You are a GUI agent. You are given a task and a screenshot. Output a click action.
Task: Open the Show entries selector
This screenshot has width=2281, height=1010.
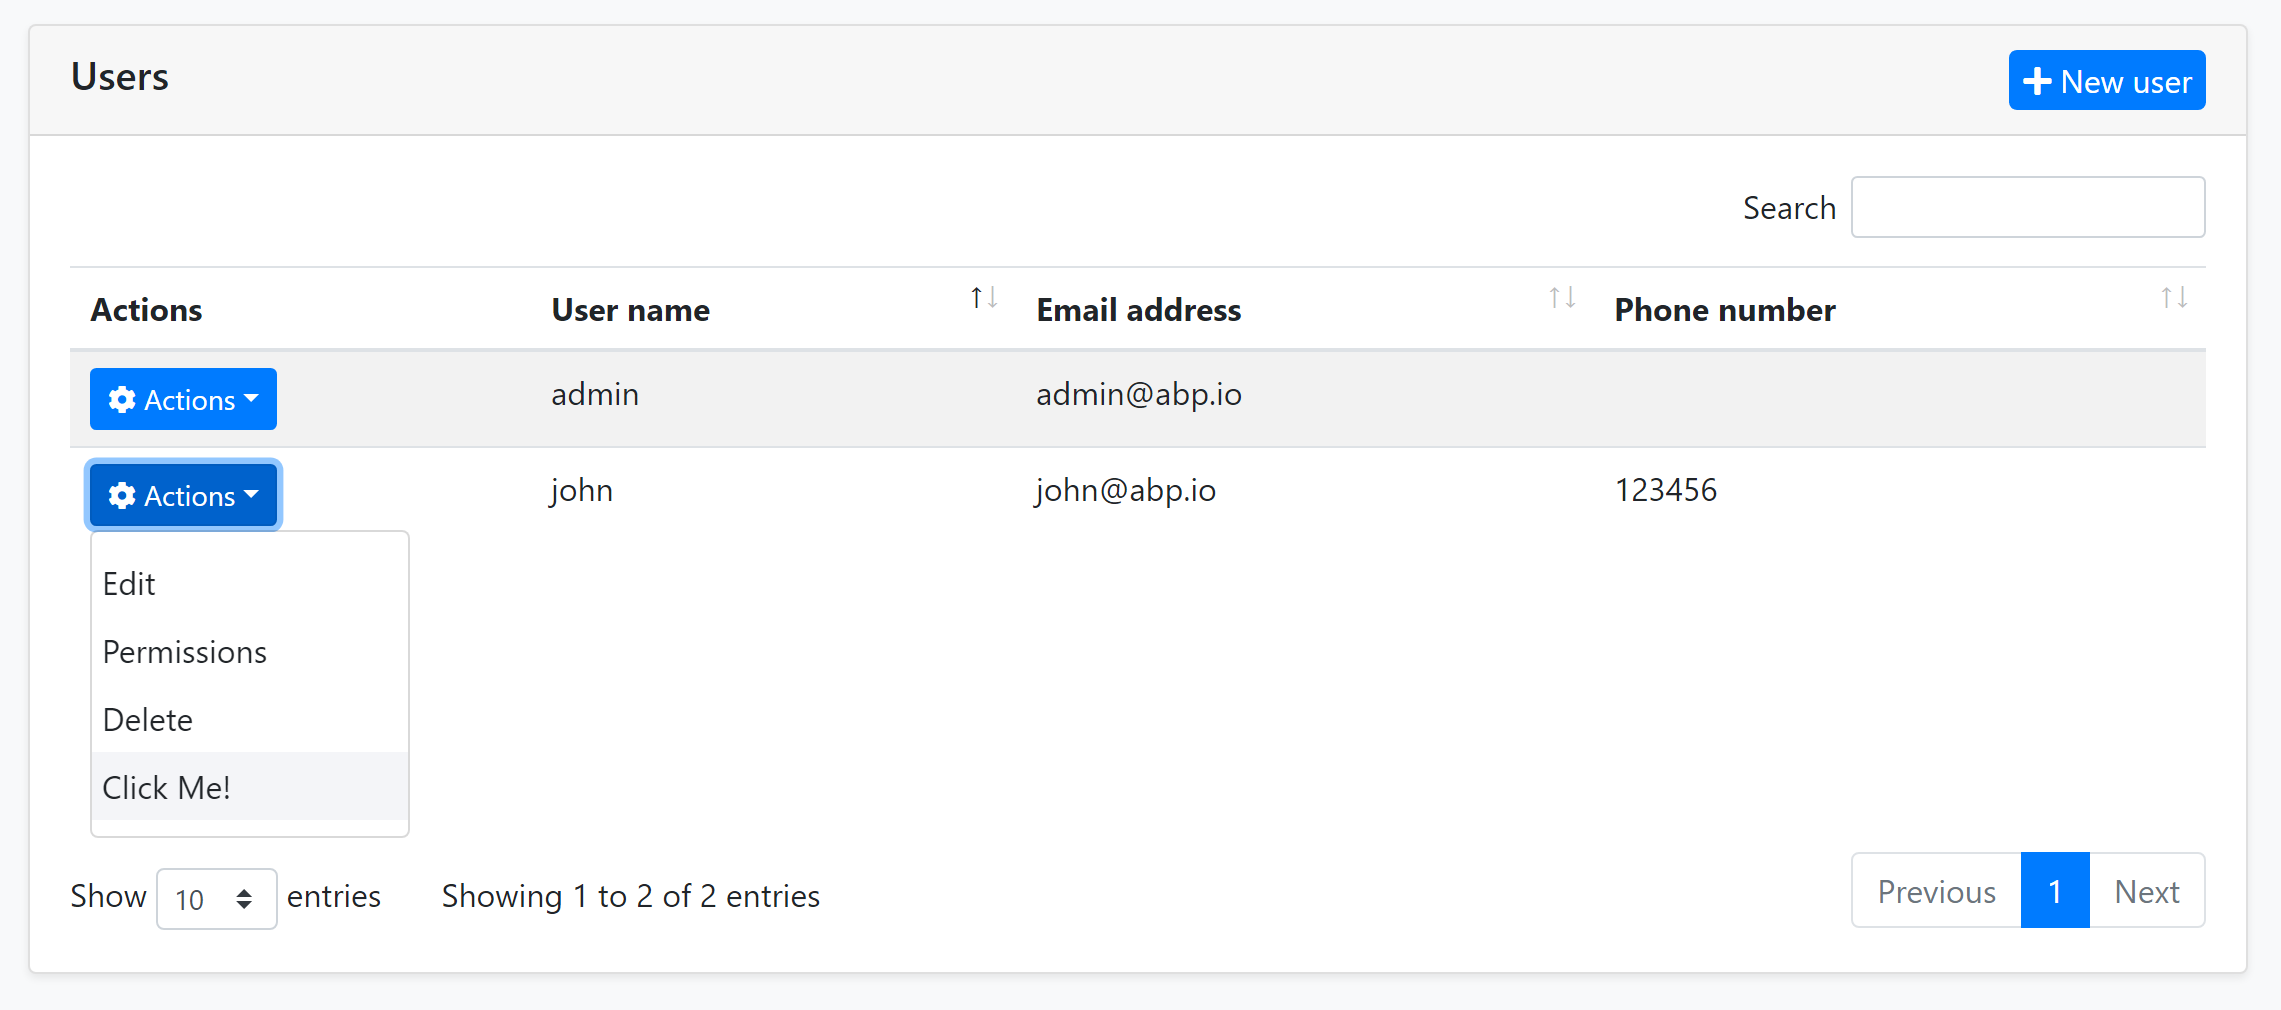pyautogui.click(x=216, y=898)
